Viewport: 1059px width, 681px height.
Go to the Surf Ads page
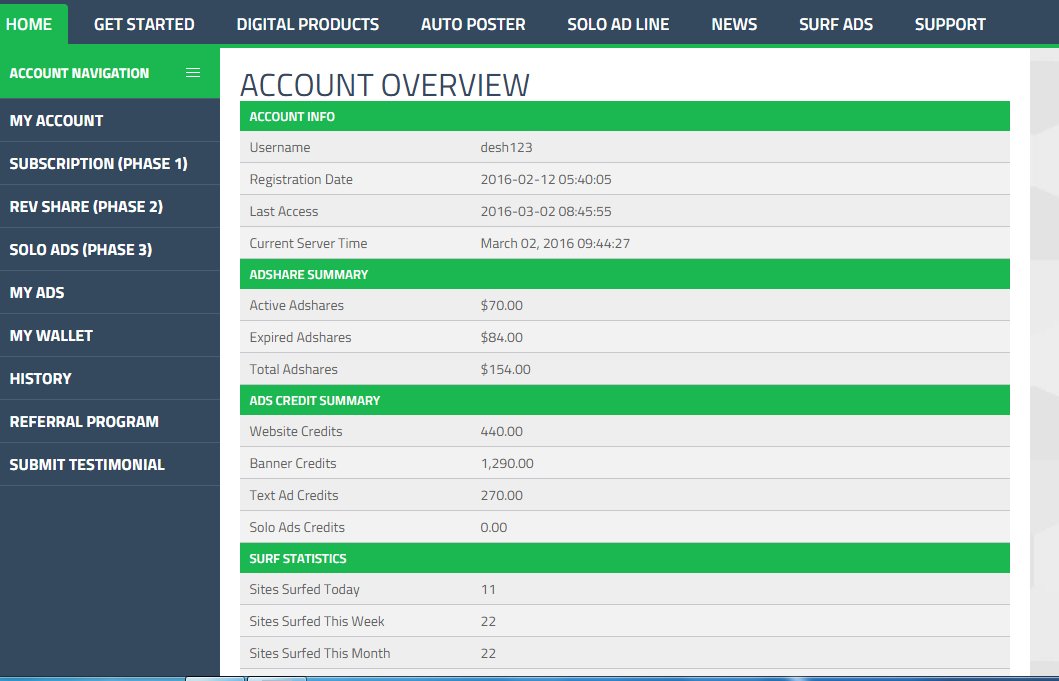point(835,24)
